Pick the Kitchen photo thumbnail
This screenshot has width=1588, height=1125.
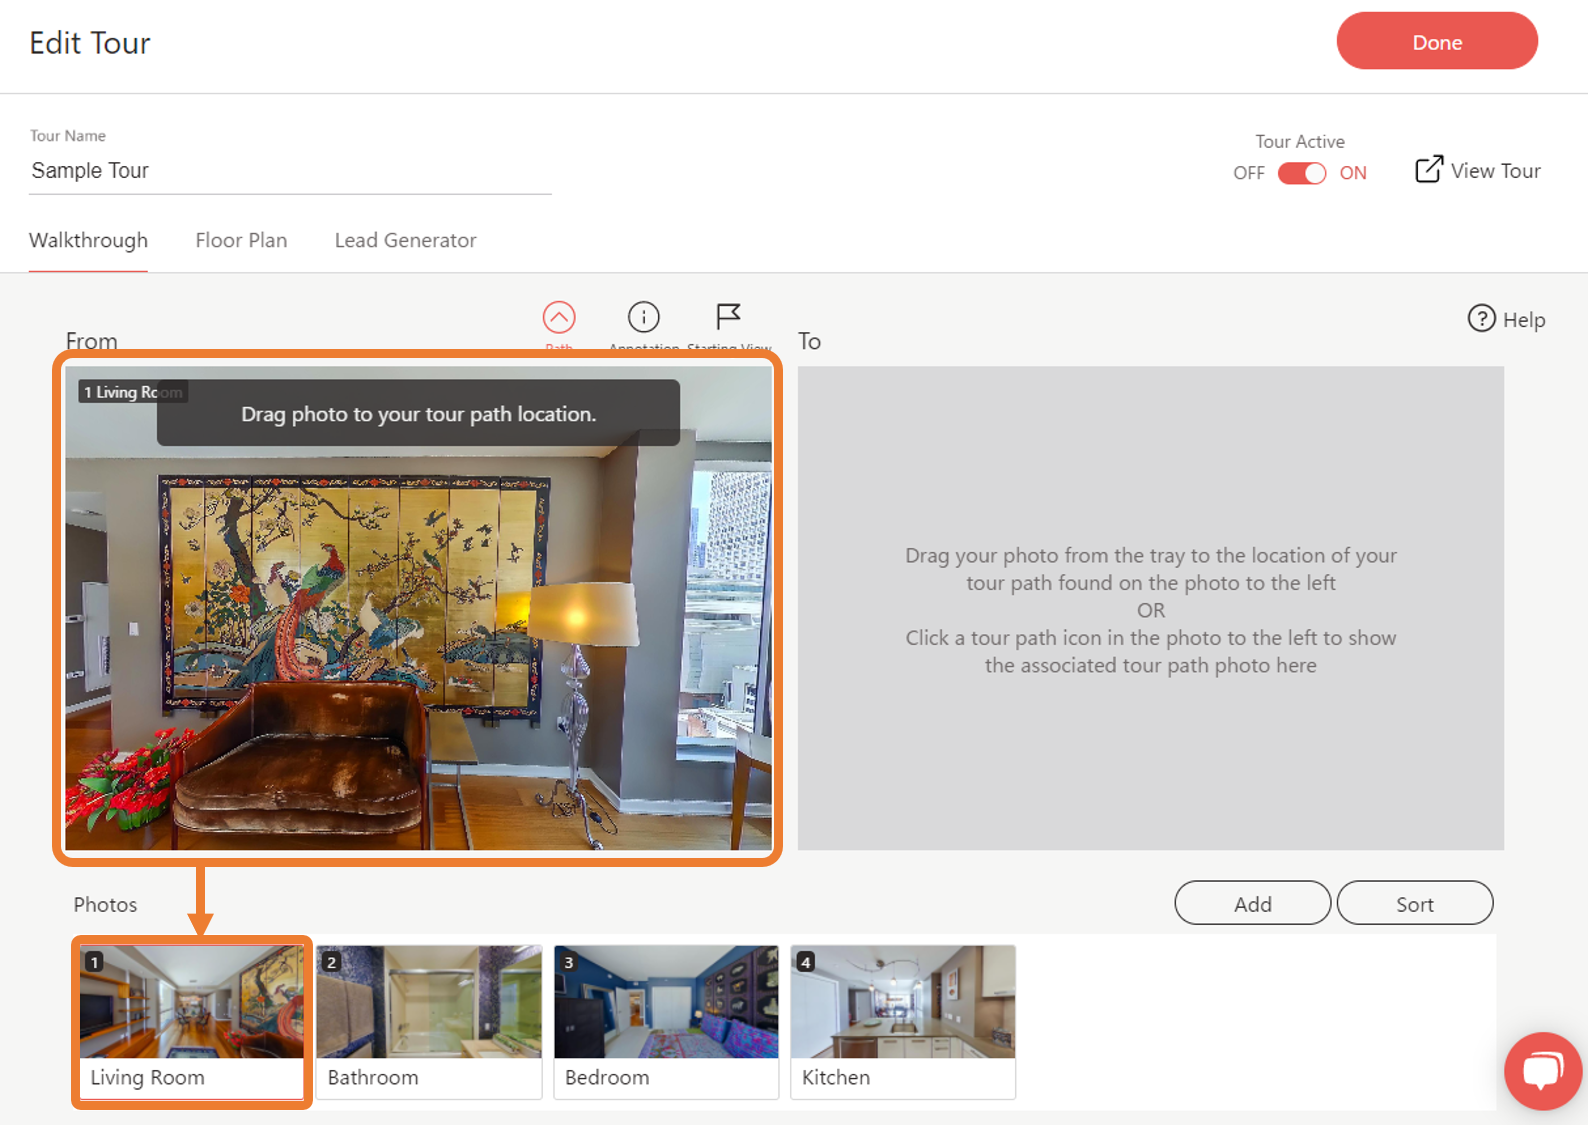(903, 1003)
